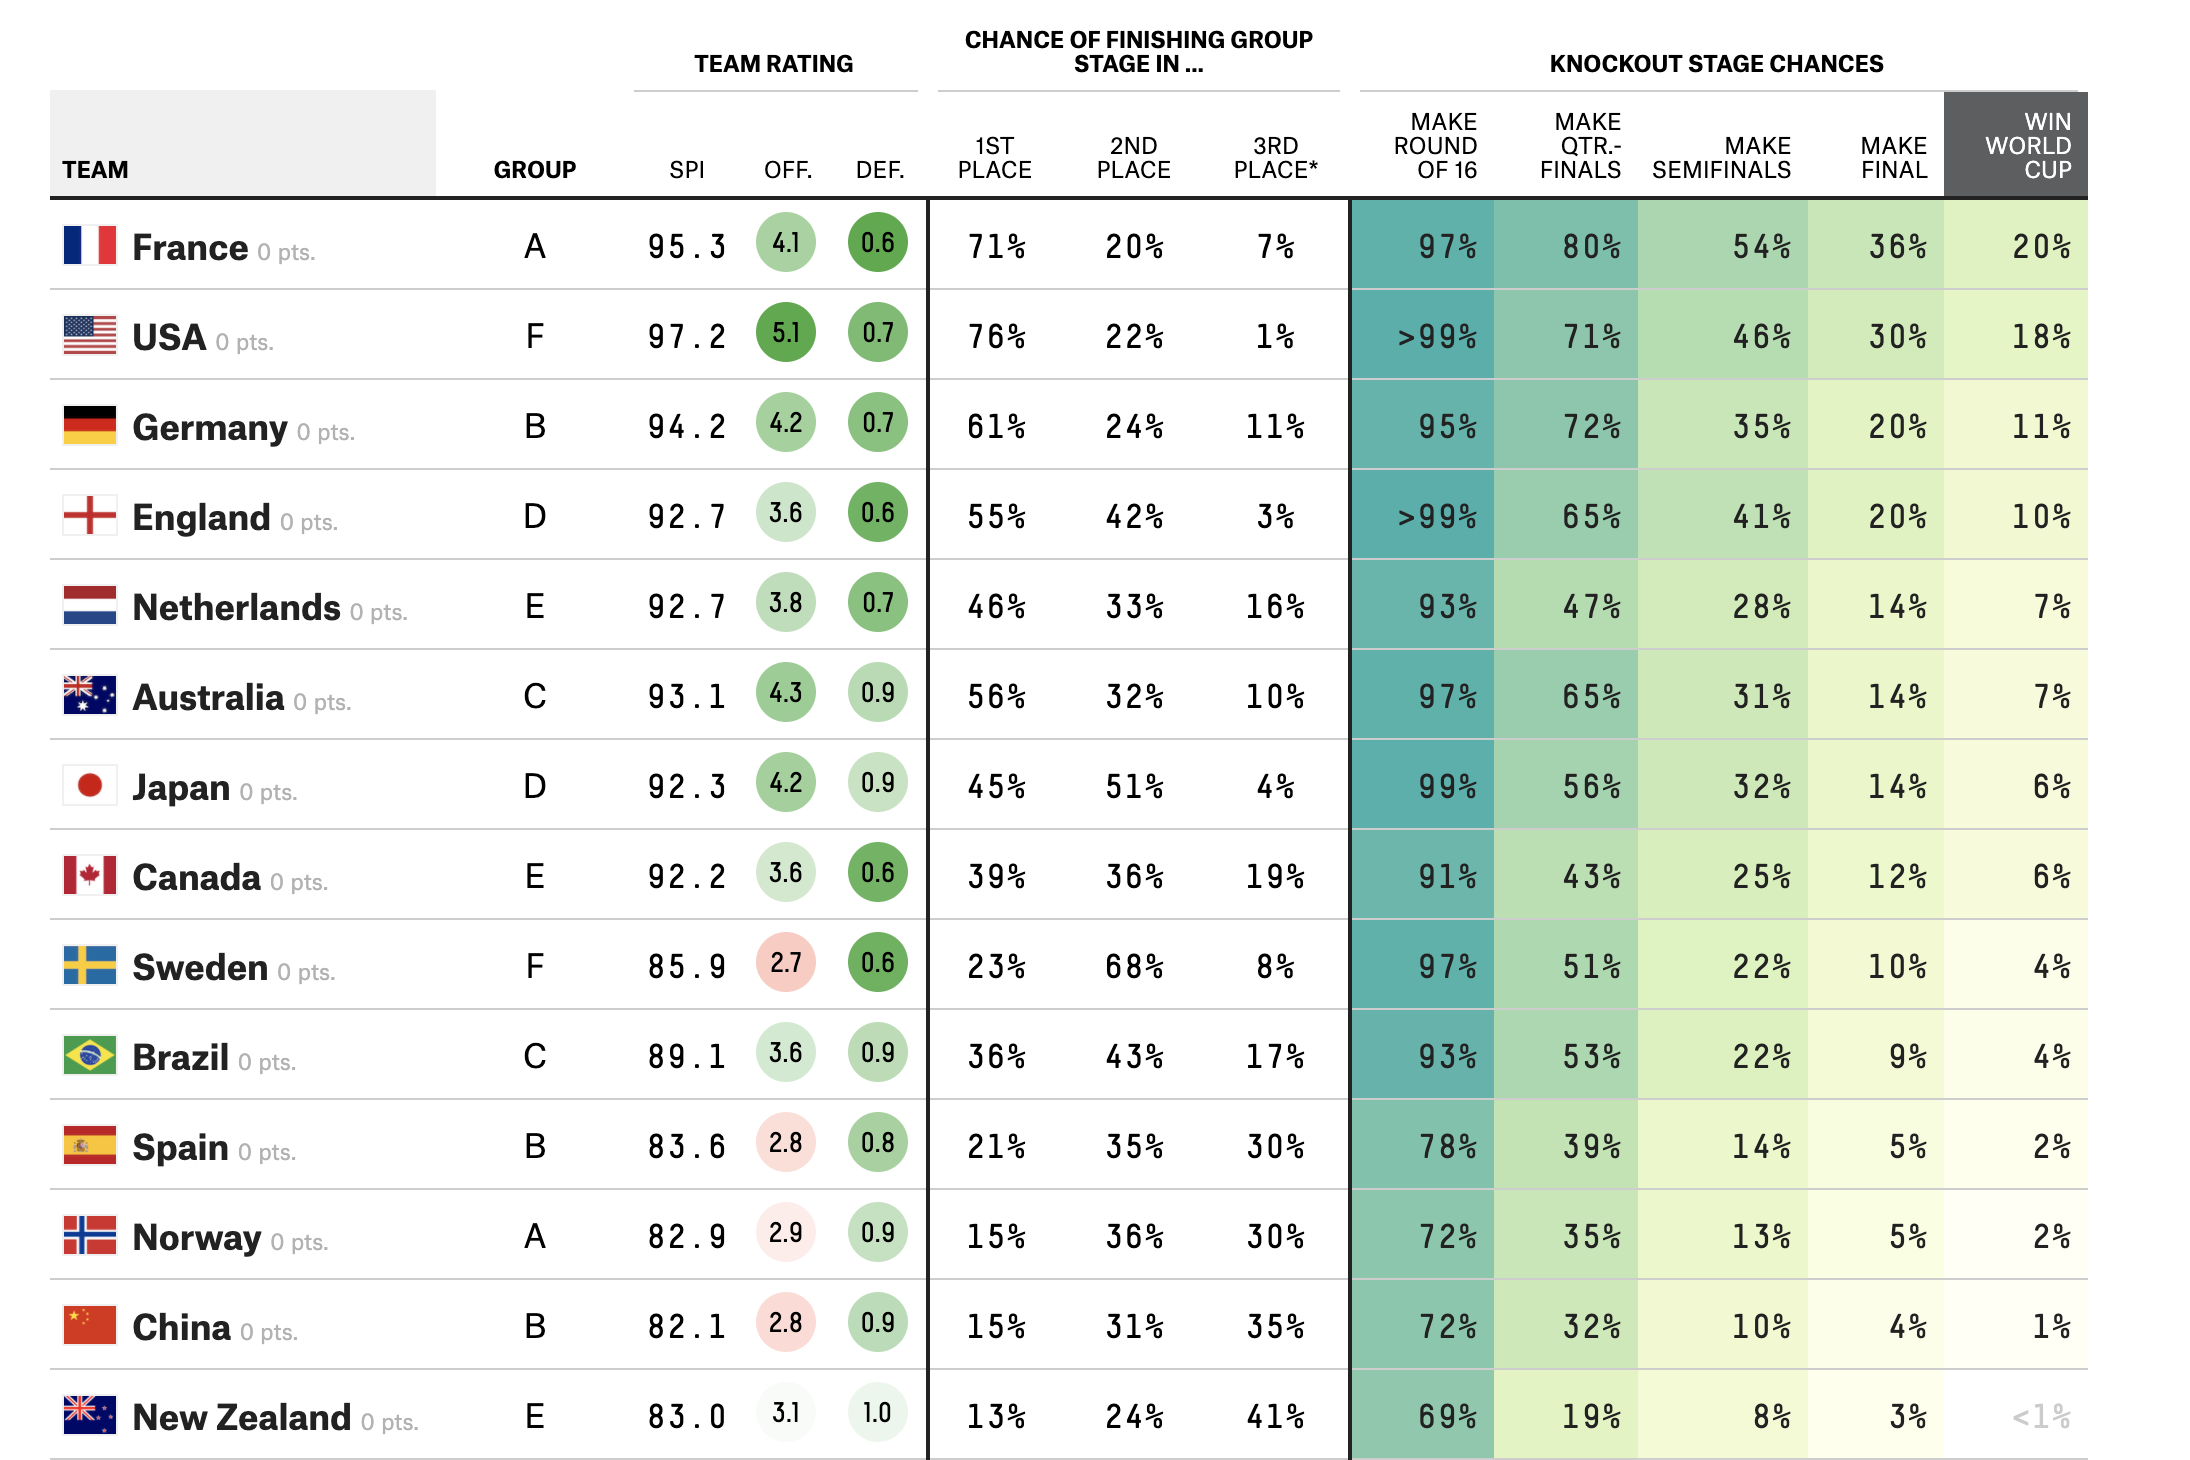The image size is (2190, 1460).
Task: Sort teams by Group column header
Action: (534, 170)
